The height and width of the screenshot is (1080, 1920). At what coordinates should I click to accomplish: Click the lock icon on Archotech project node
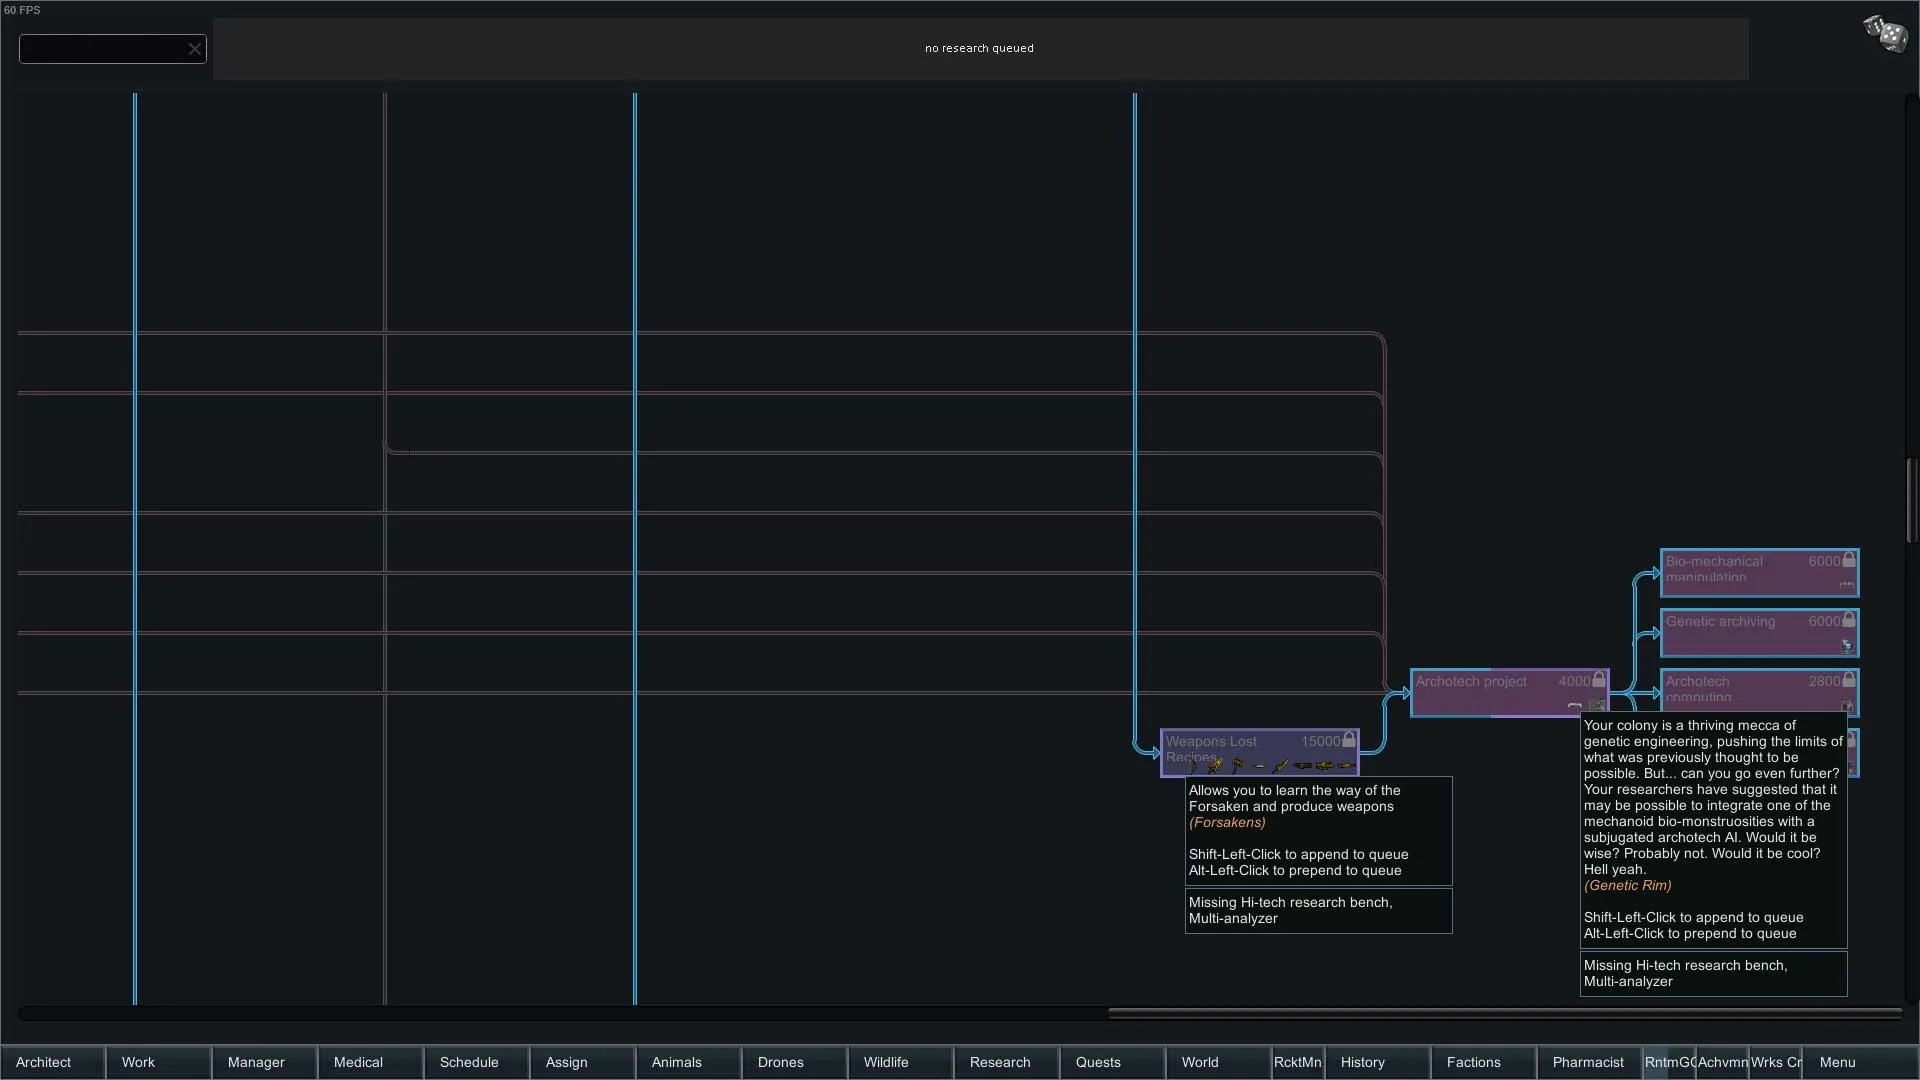[x=1599, y=681]
